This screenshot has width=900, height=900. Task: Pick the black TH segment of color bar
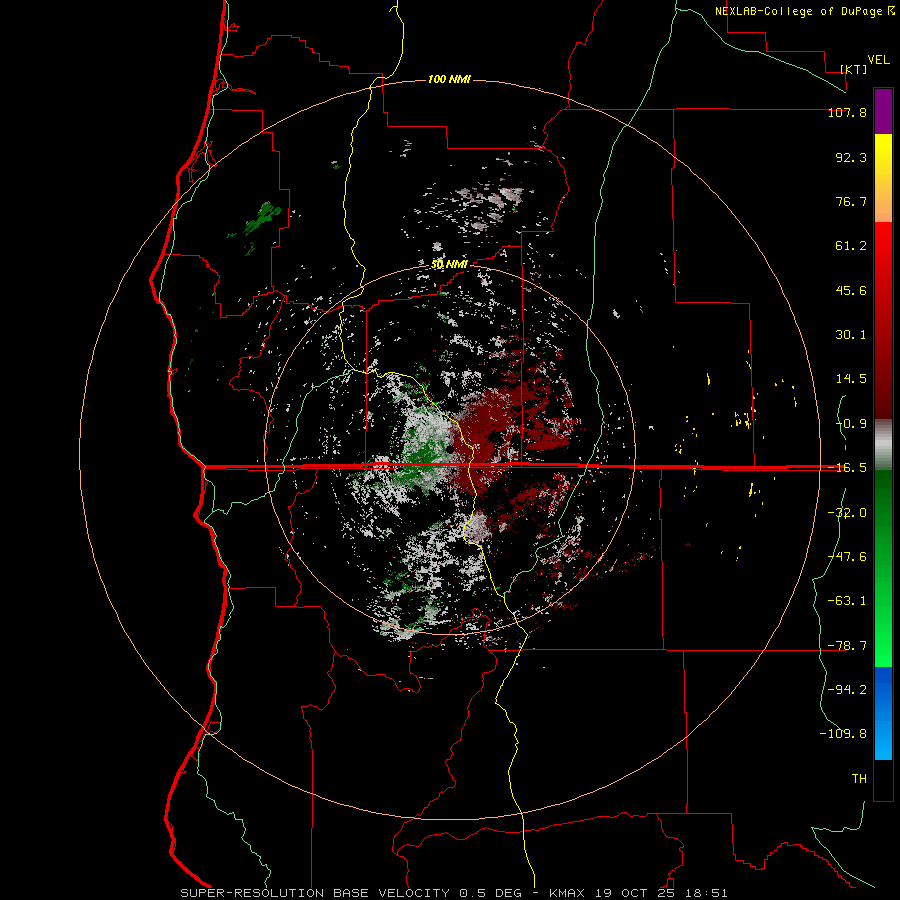click(883, 779)
